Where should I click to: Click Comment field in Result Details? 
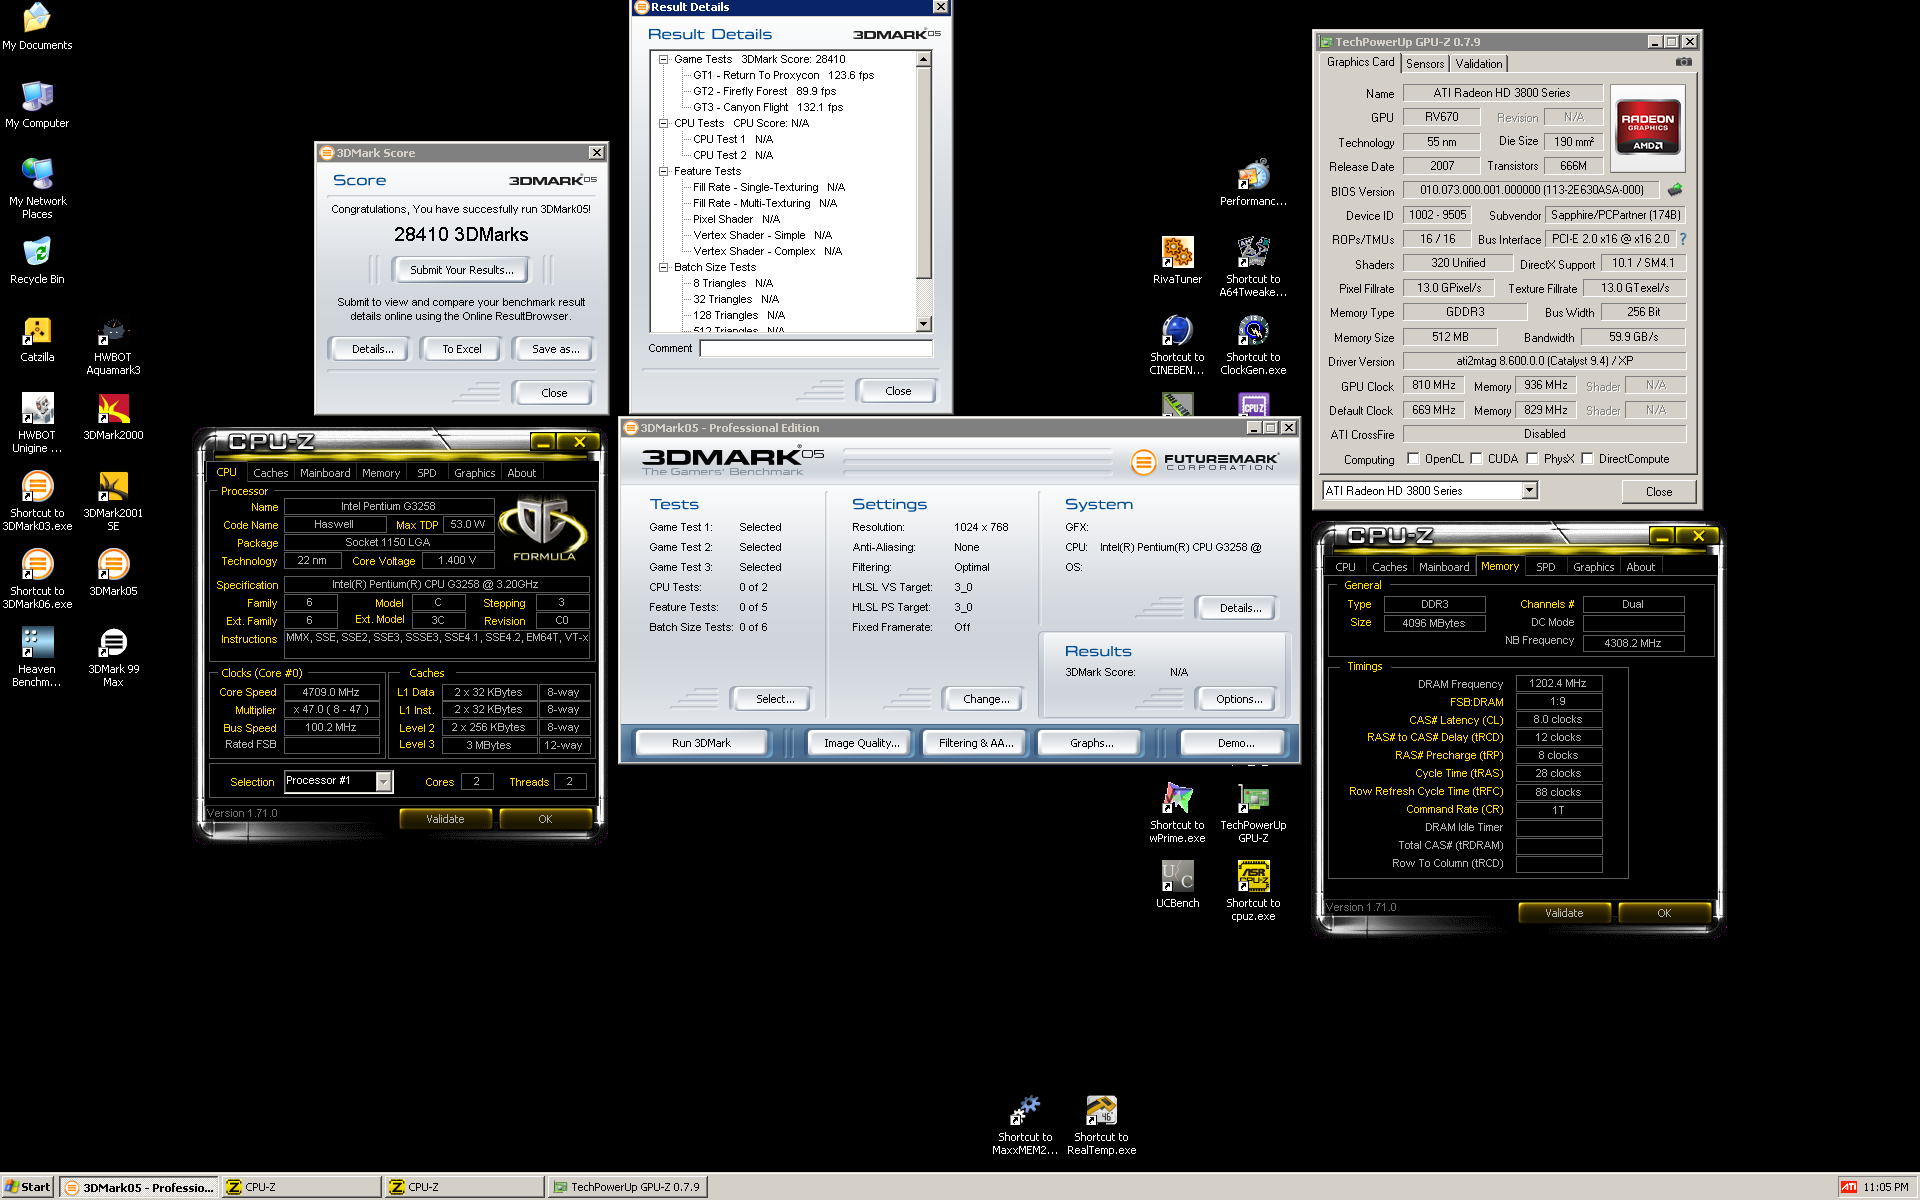816,348
